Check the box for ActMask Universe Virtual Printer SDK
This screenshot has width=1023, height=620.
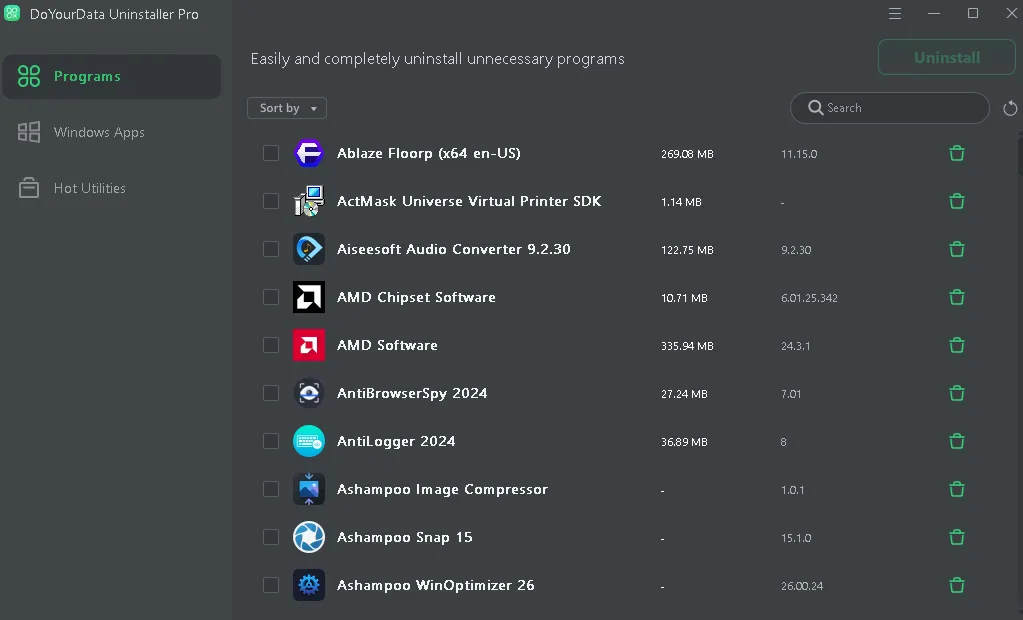pos(271,201)
